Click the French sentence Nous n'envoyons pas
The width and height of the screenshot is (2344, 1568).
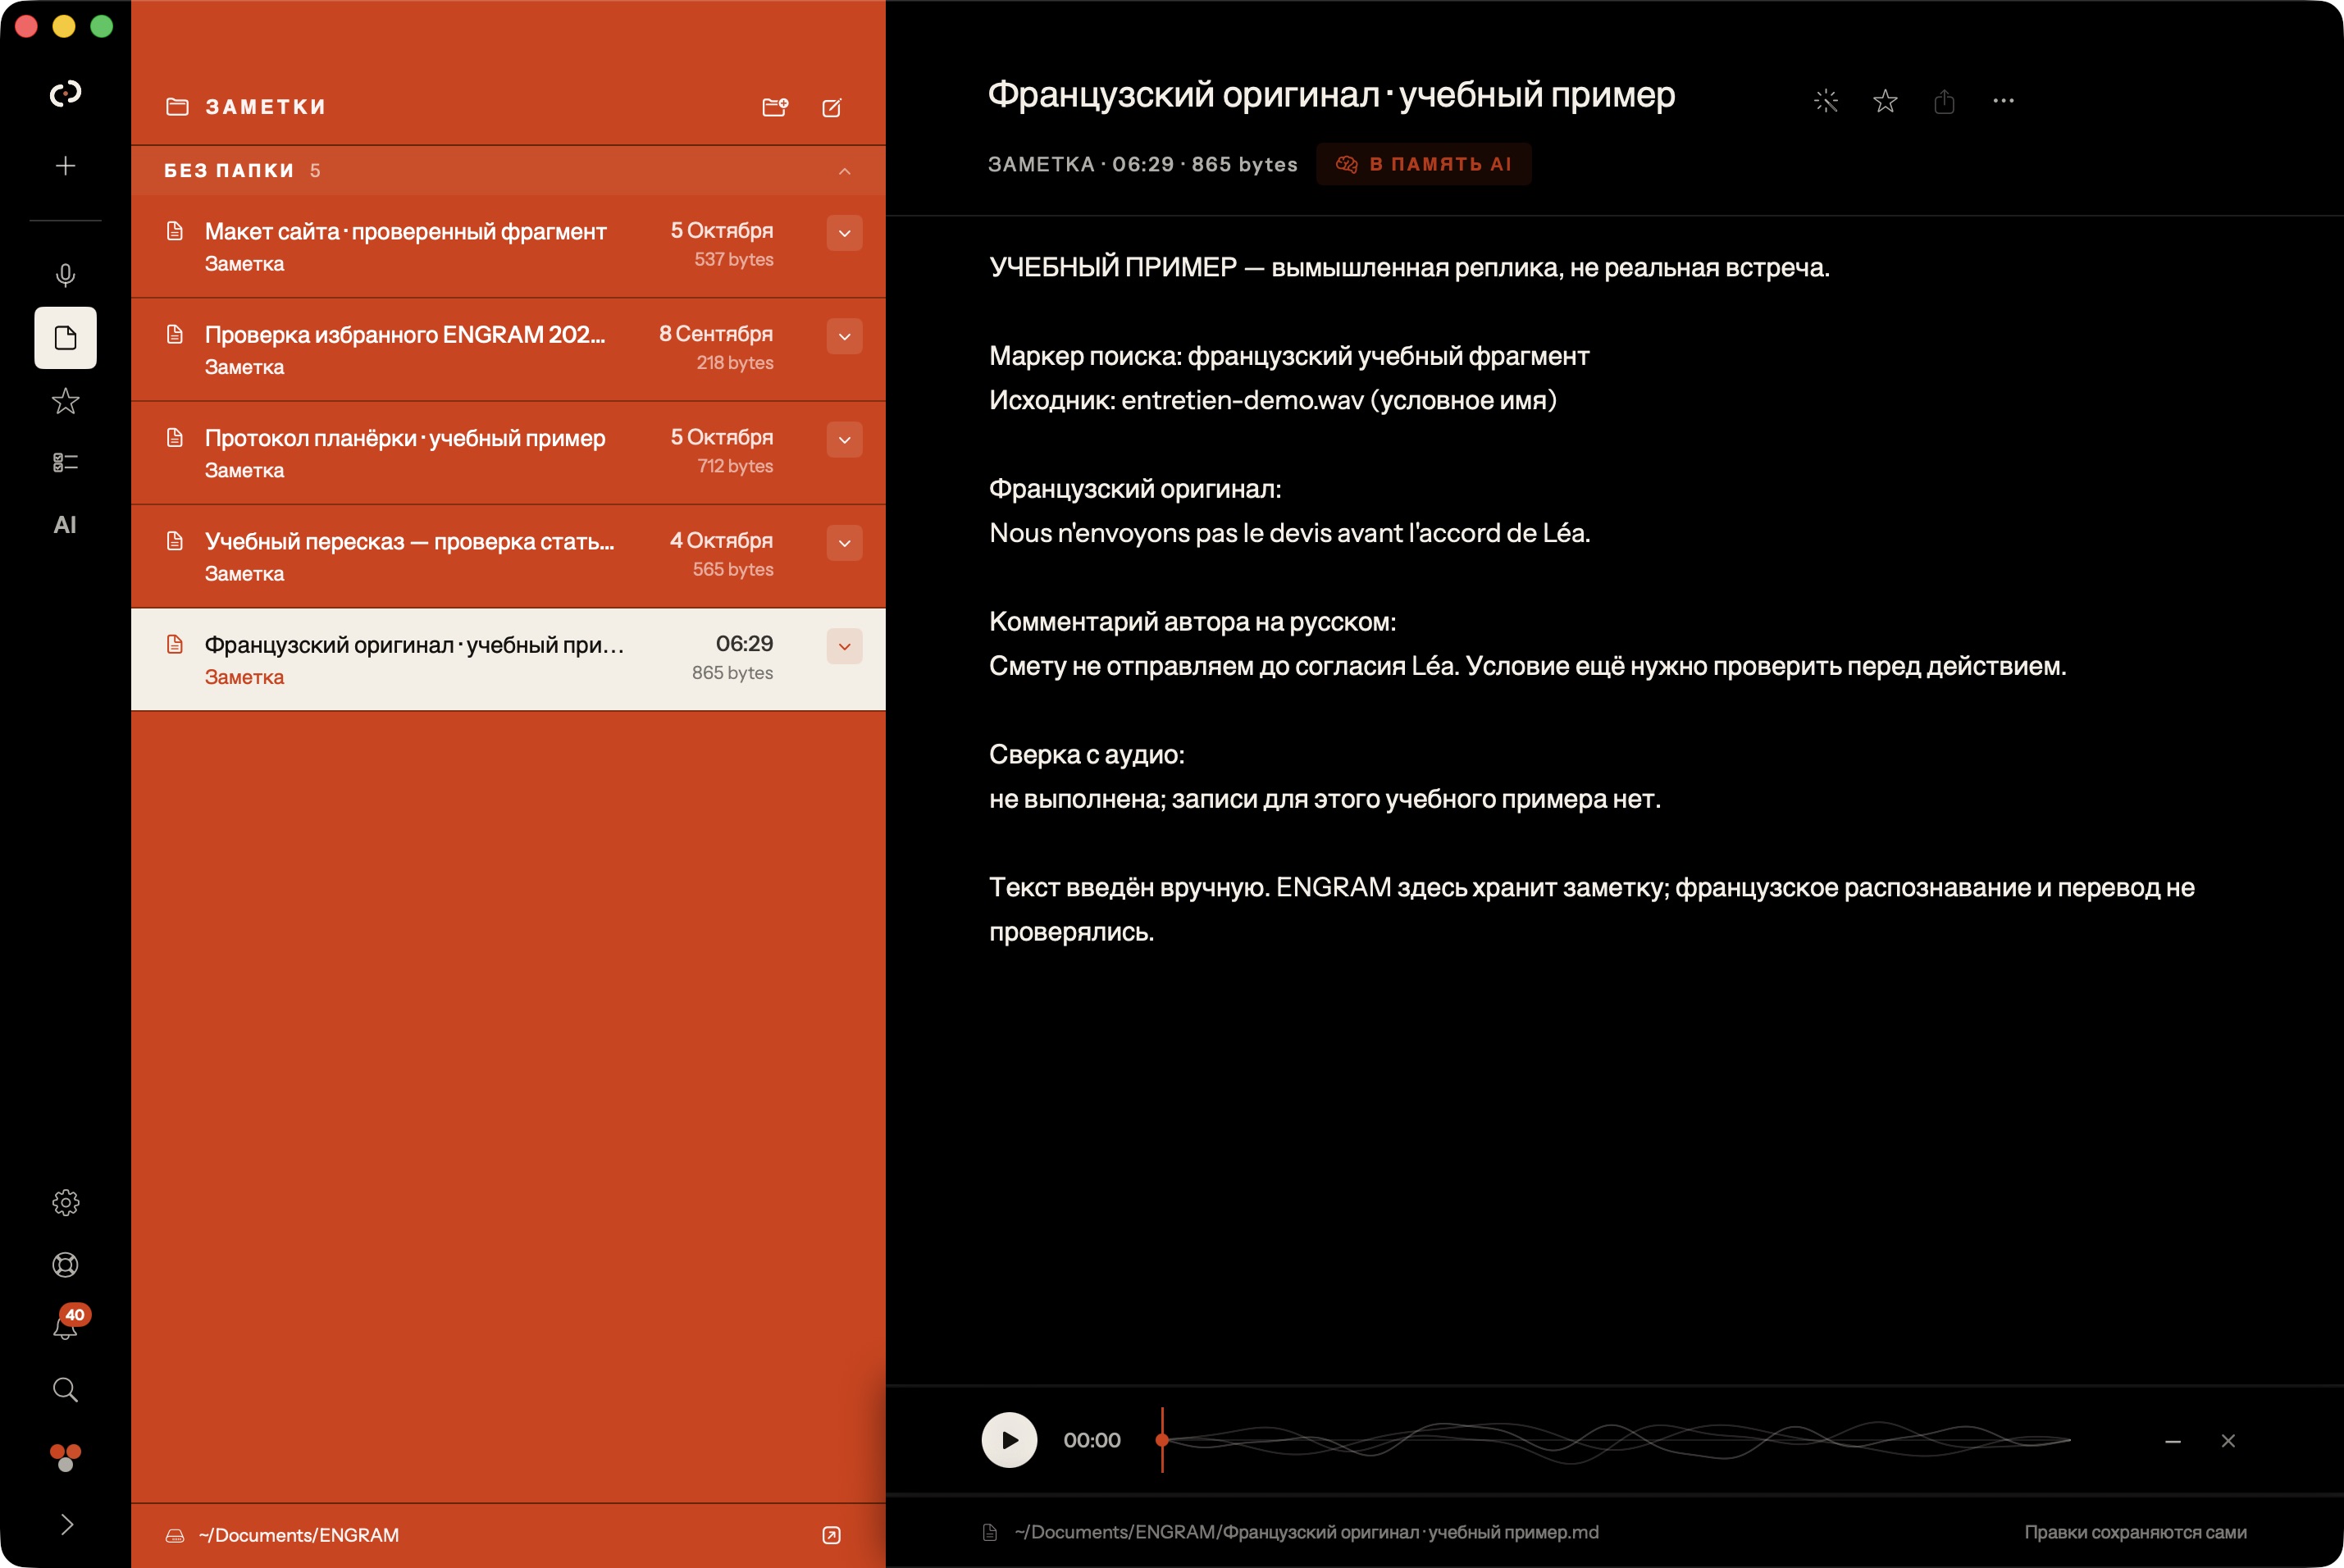pyautogui.click(x=1289, y=533)
